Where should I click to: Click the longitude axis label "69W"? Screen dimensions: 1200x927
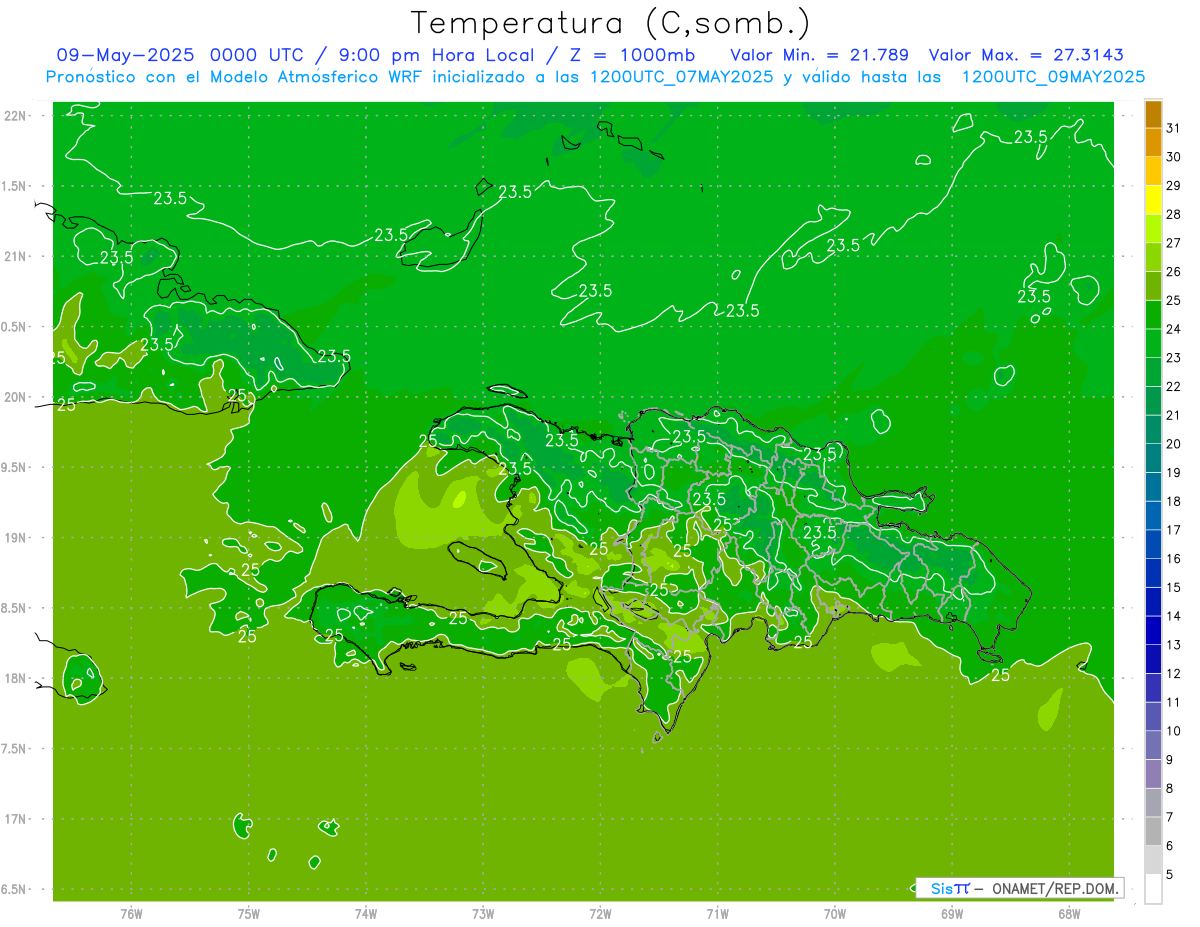pyautogui.click(x=952, y=913)
